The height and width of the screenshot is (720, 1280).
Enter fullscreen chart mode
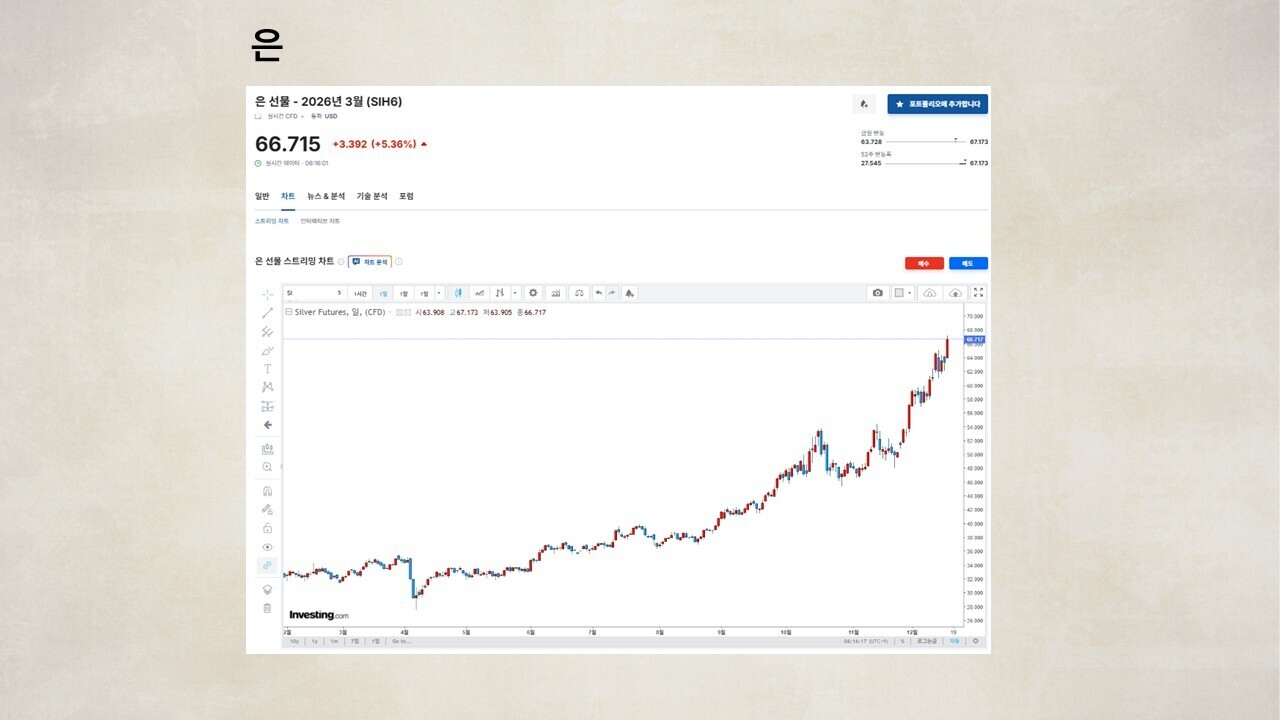pyautogui.click(x=978, y=293)
